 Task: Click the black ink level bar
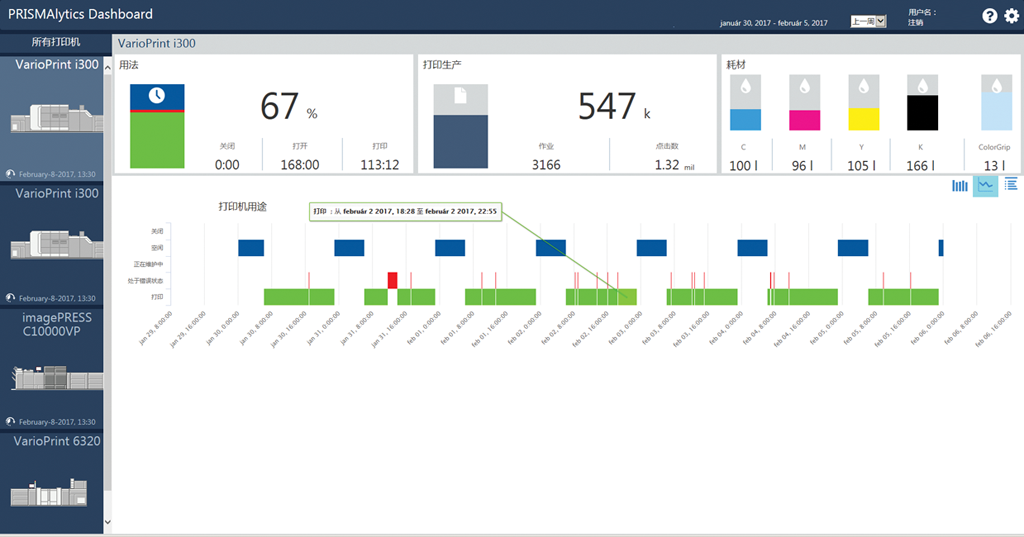[922, 112]
